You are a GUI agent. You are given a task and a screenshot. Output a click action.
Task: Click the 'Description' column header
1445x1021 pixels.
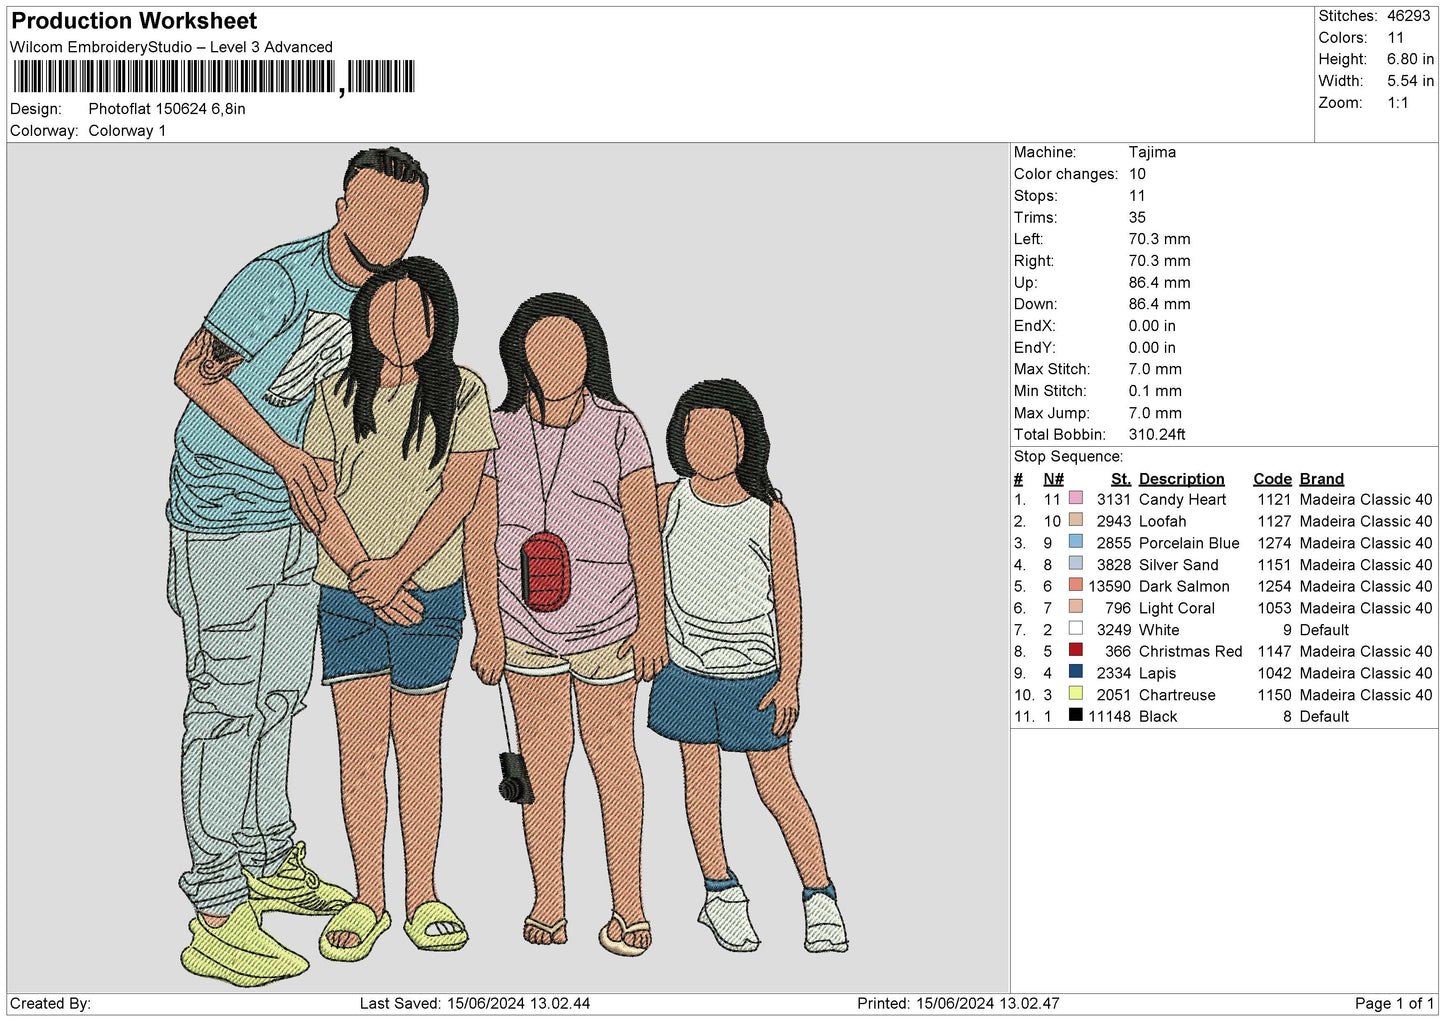tap(1181, 479)
